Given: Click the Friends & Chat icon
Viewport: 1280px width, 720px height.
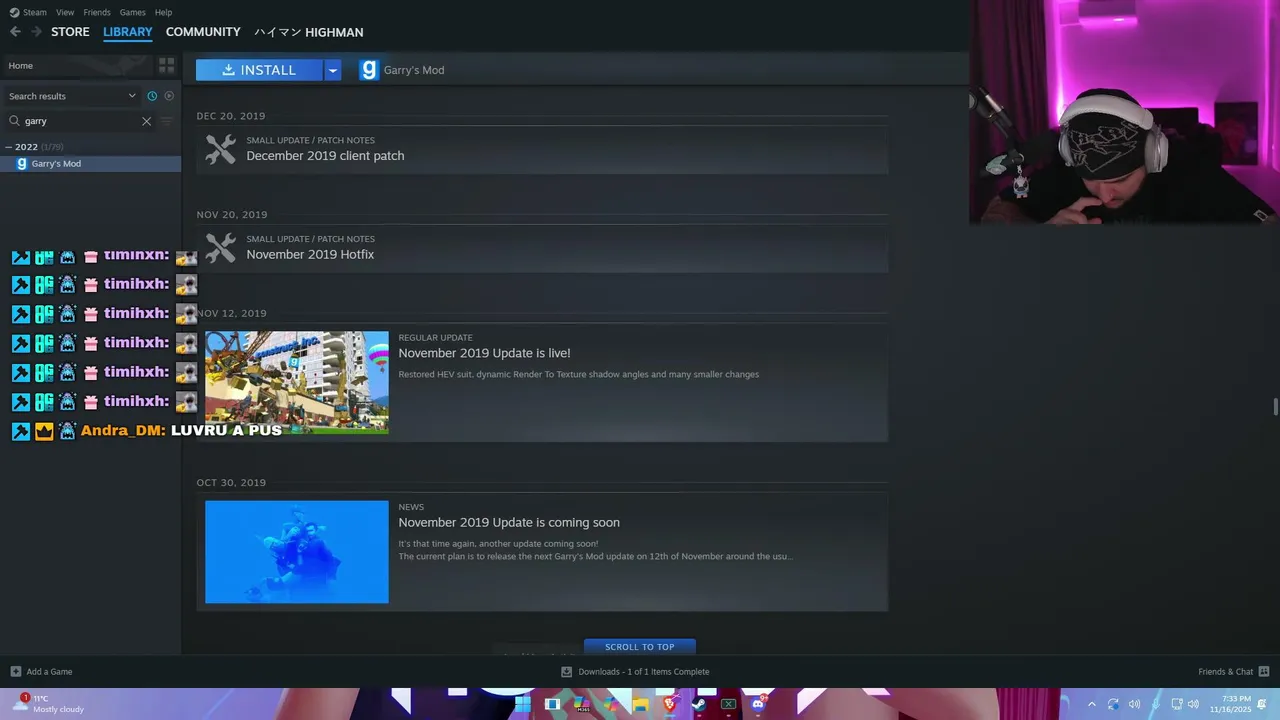Looking at the screenshot, I should pyautogui.click(x=1264, y=672).
